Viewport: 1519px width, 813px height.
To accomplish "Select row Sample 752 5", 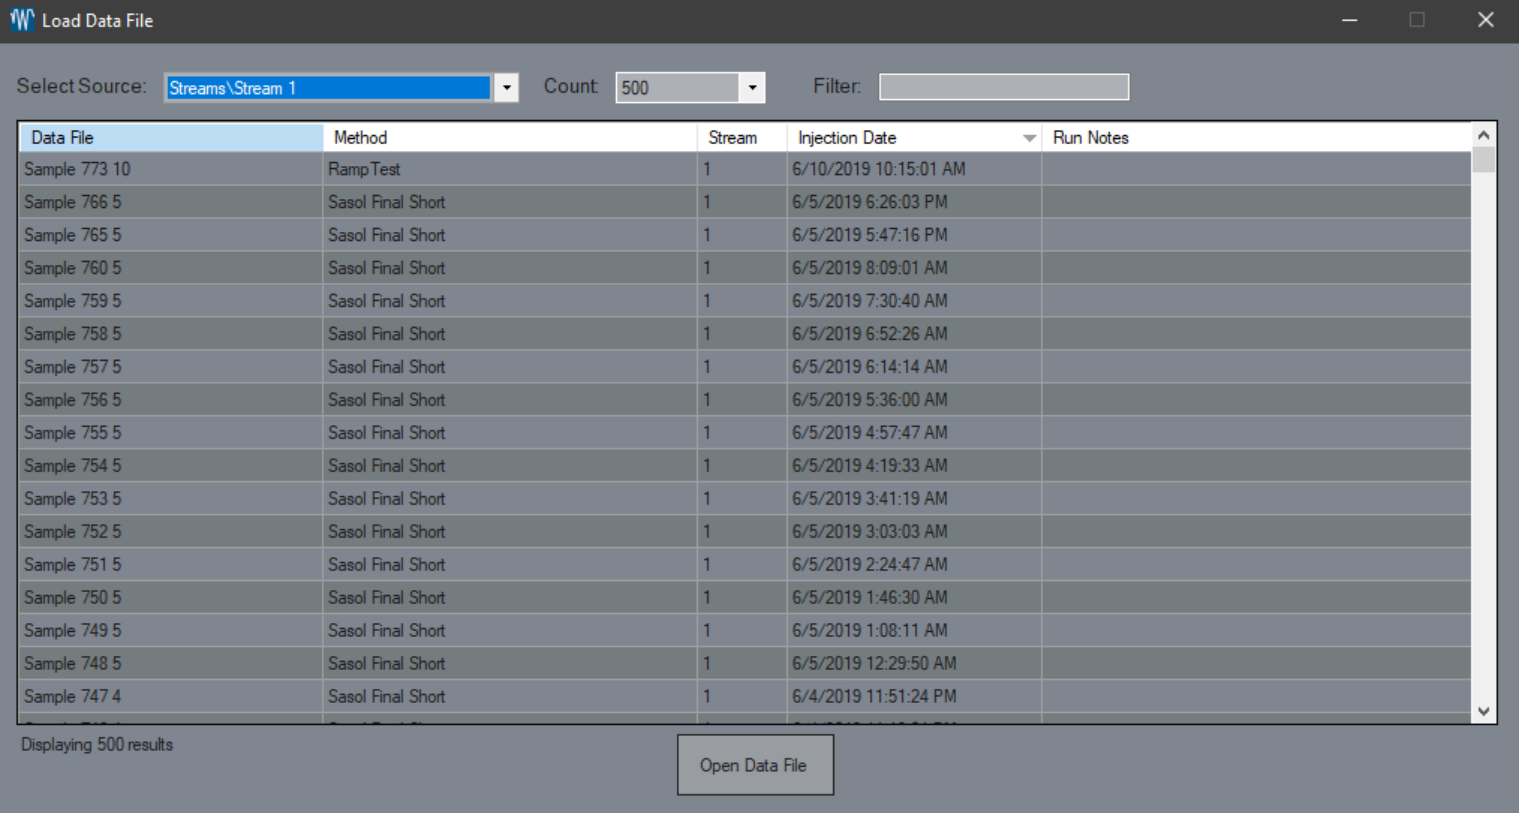I will [745, 532].
